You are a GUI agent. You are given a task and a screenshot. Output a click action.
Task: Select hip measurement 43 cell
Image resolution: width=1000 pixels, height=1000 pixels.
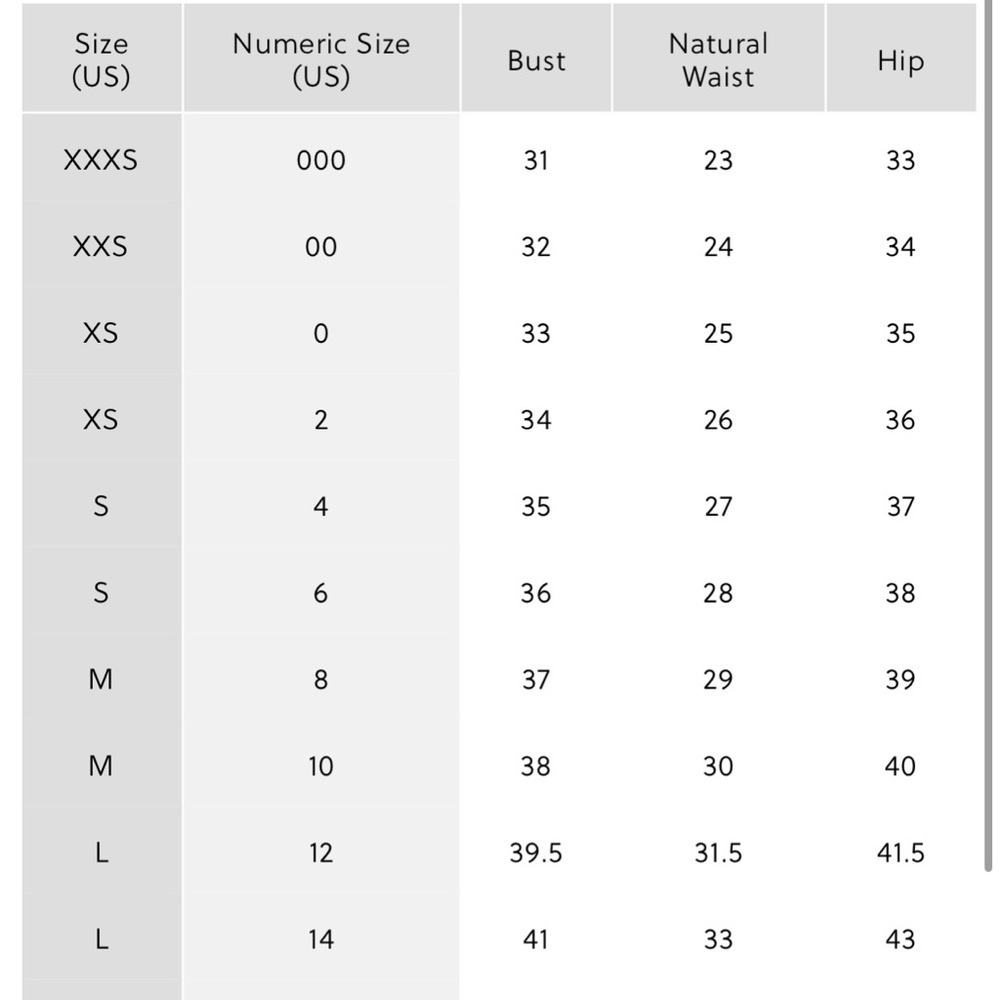tap(900, 940)
